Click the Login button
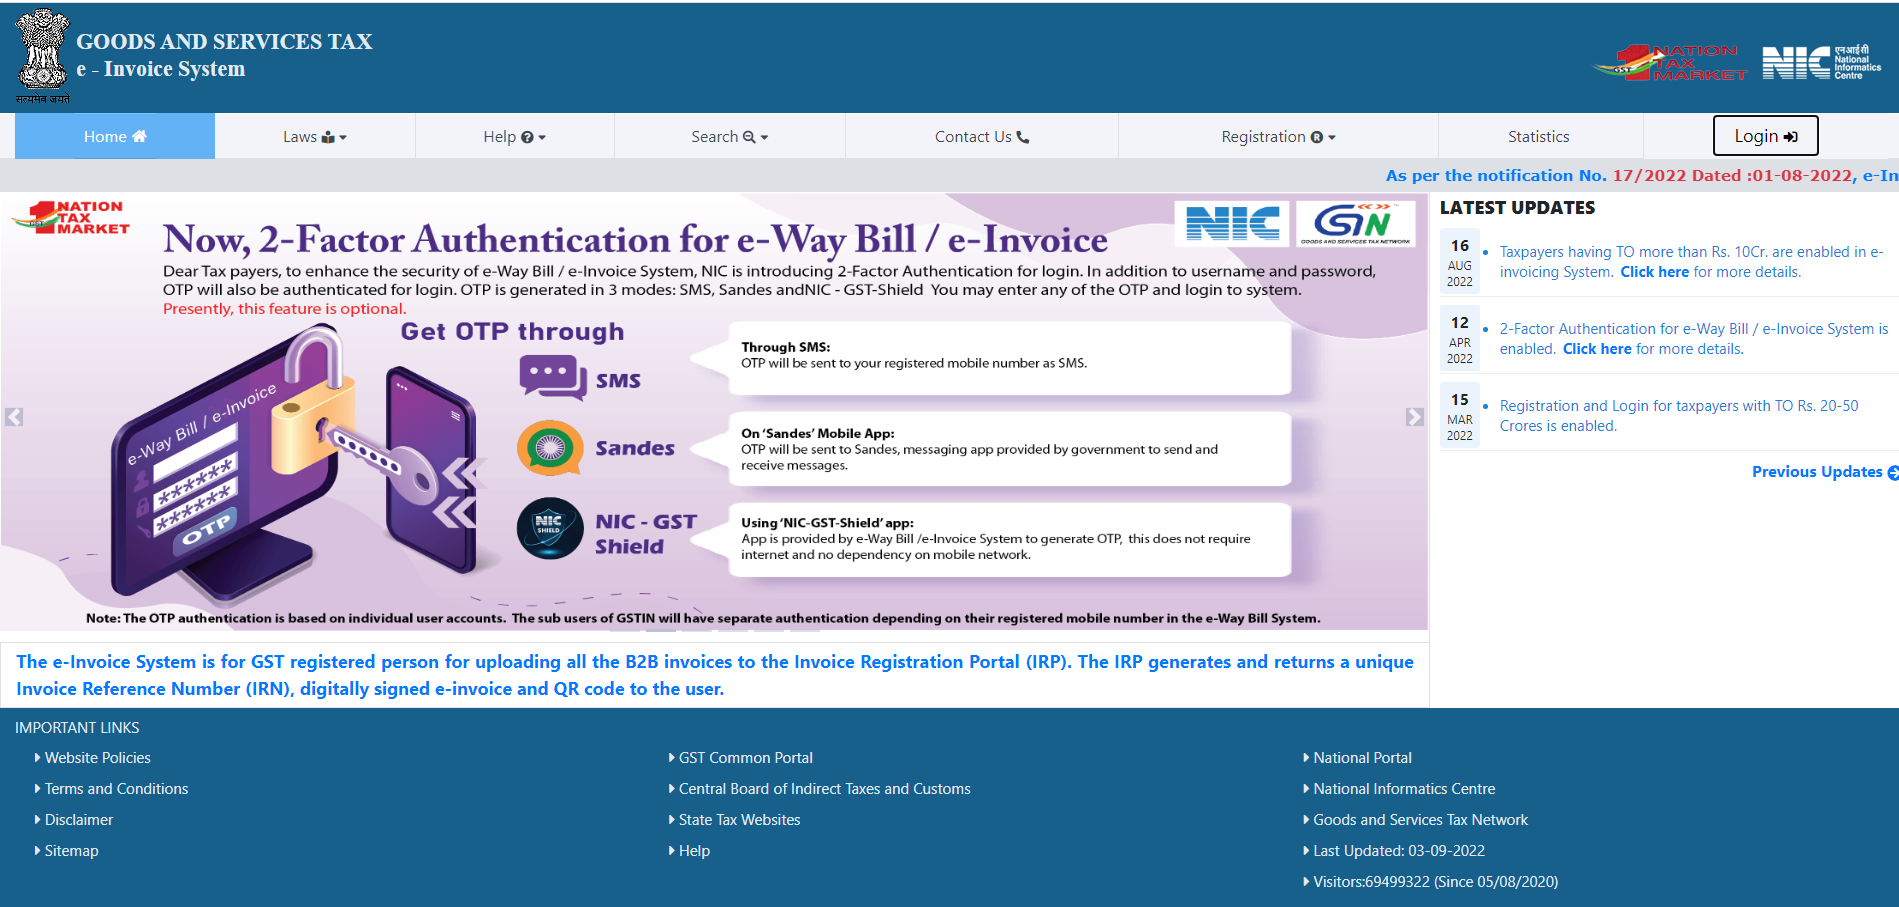 click(x=1765, y=136)
